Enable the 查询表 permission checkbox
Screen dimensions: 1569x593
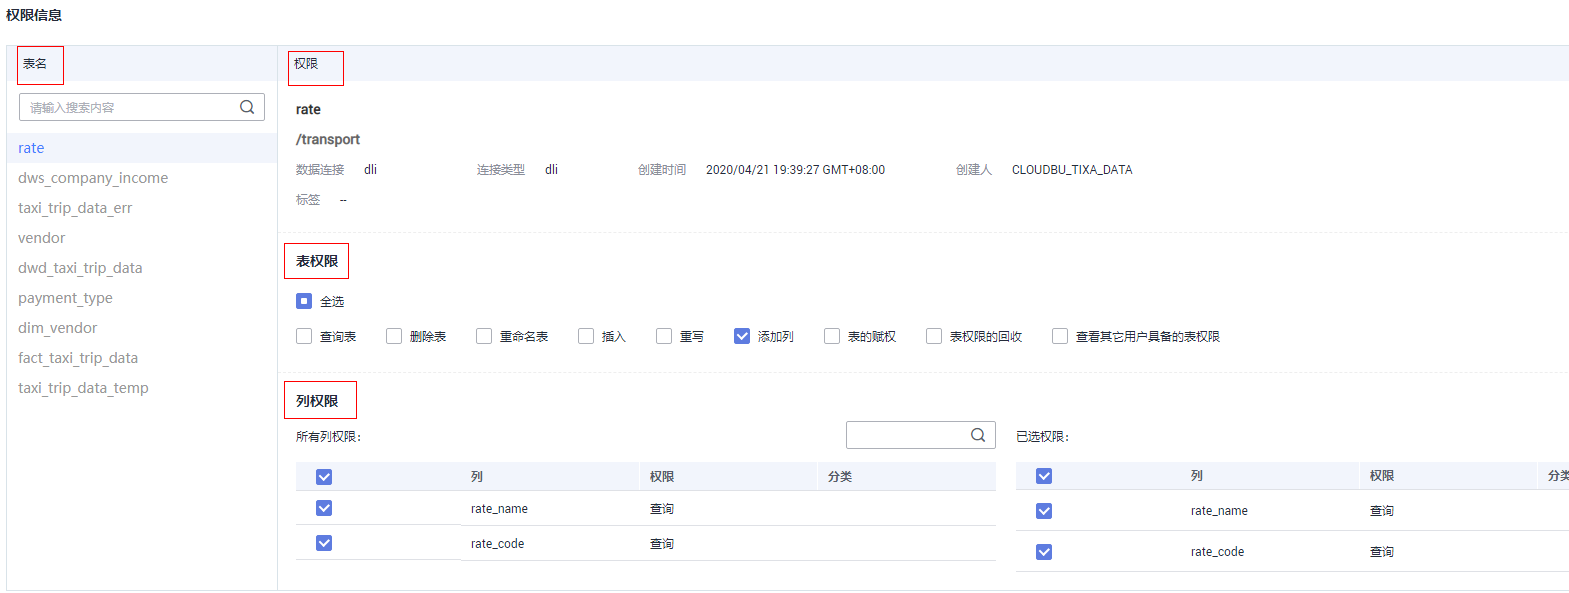coord(304,336)
